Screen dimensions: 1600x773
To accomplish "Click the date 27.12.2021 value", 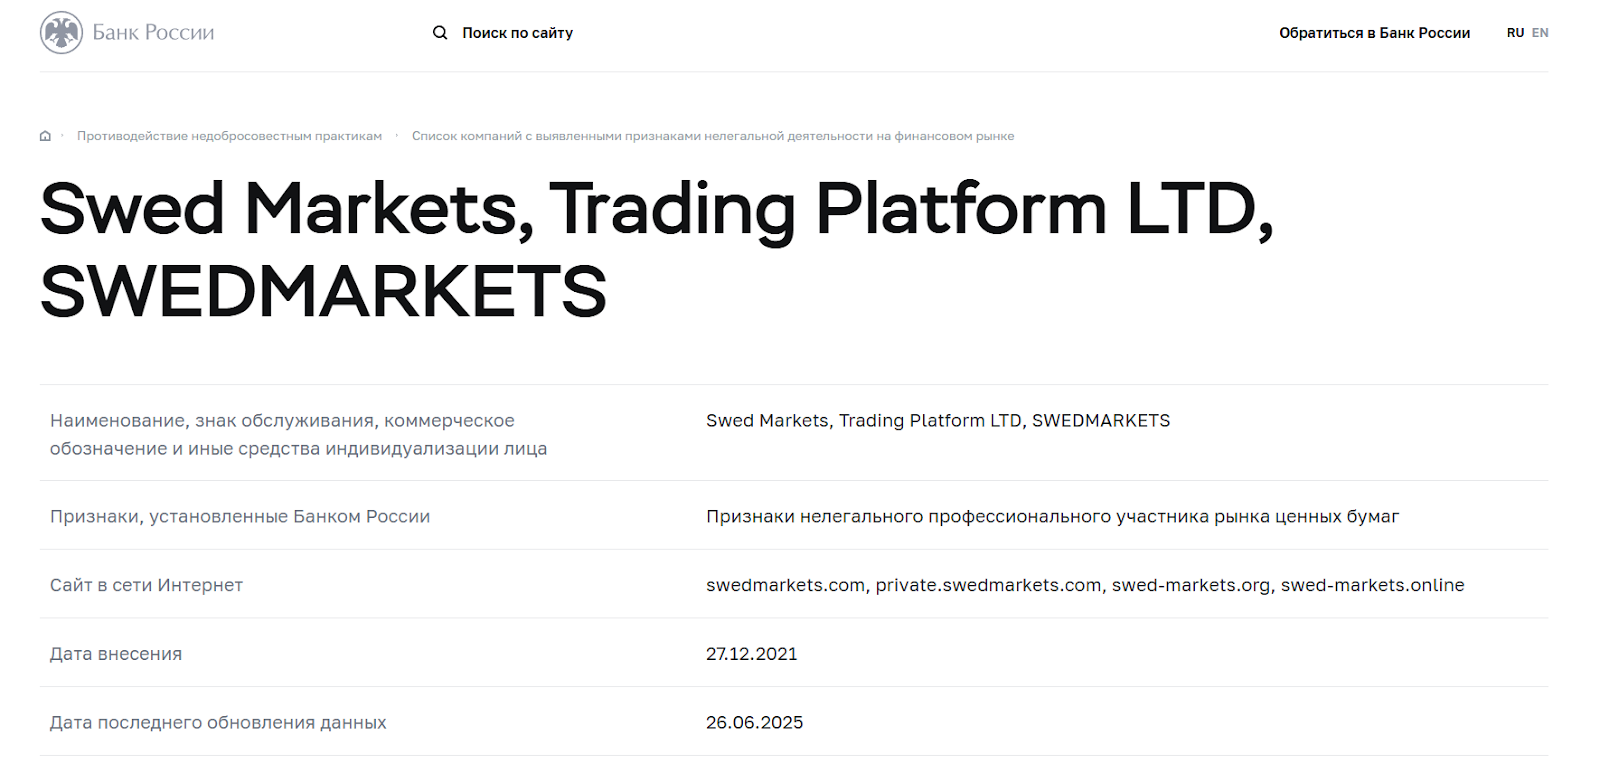I will click(751, 653).
